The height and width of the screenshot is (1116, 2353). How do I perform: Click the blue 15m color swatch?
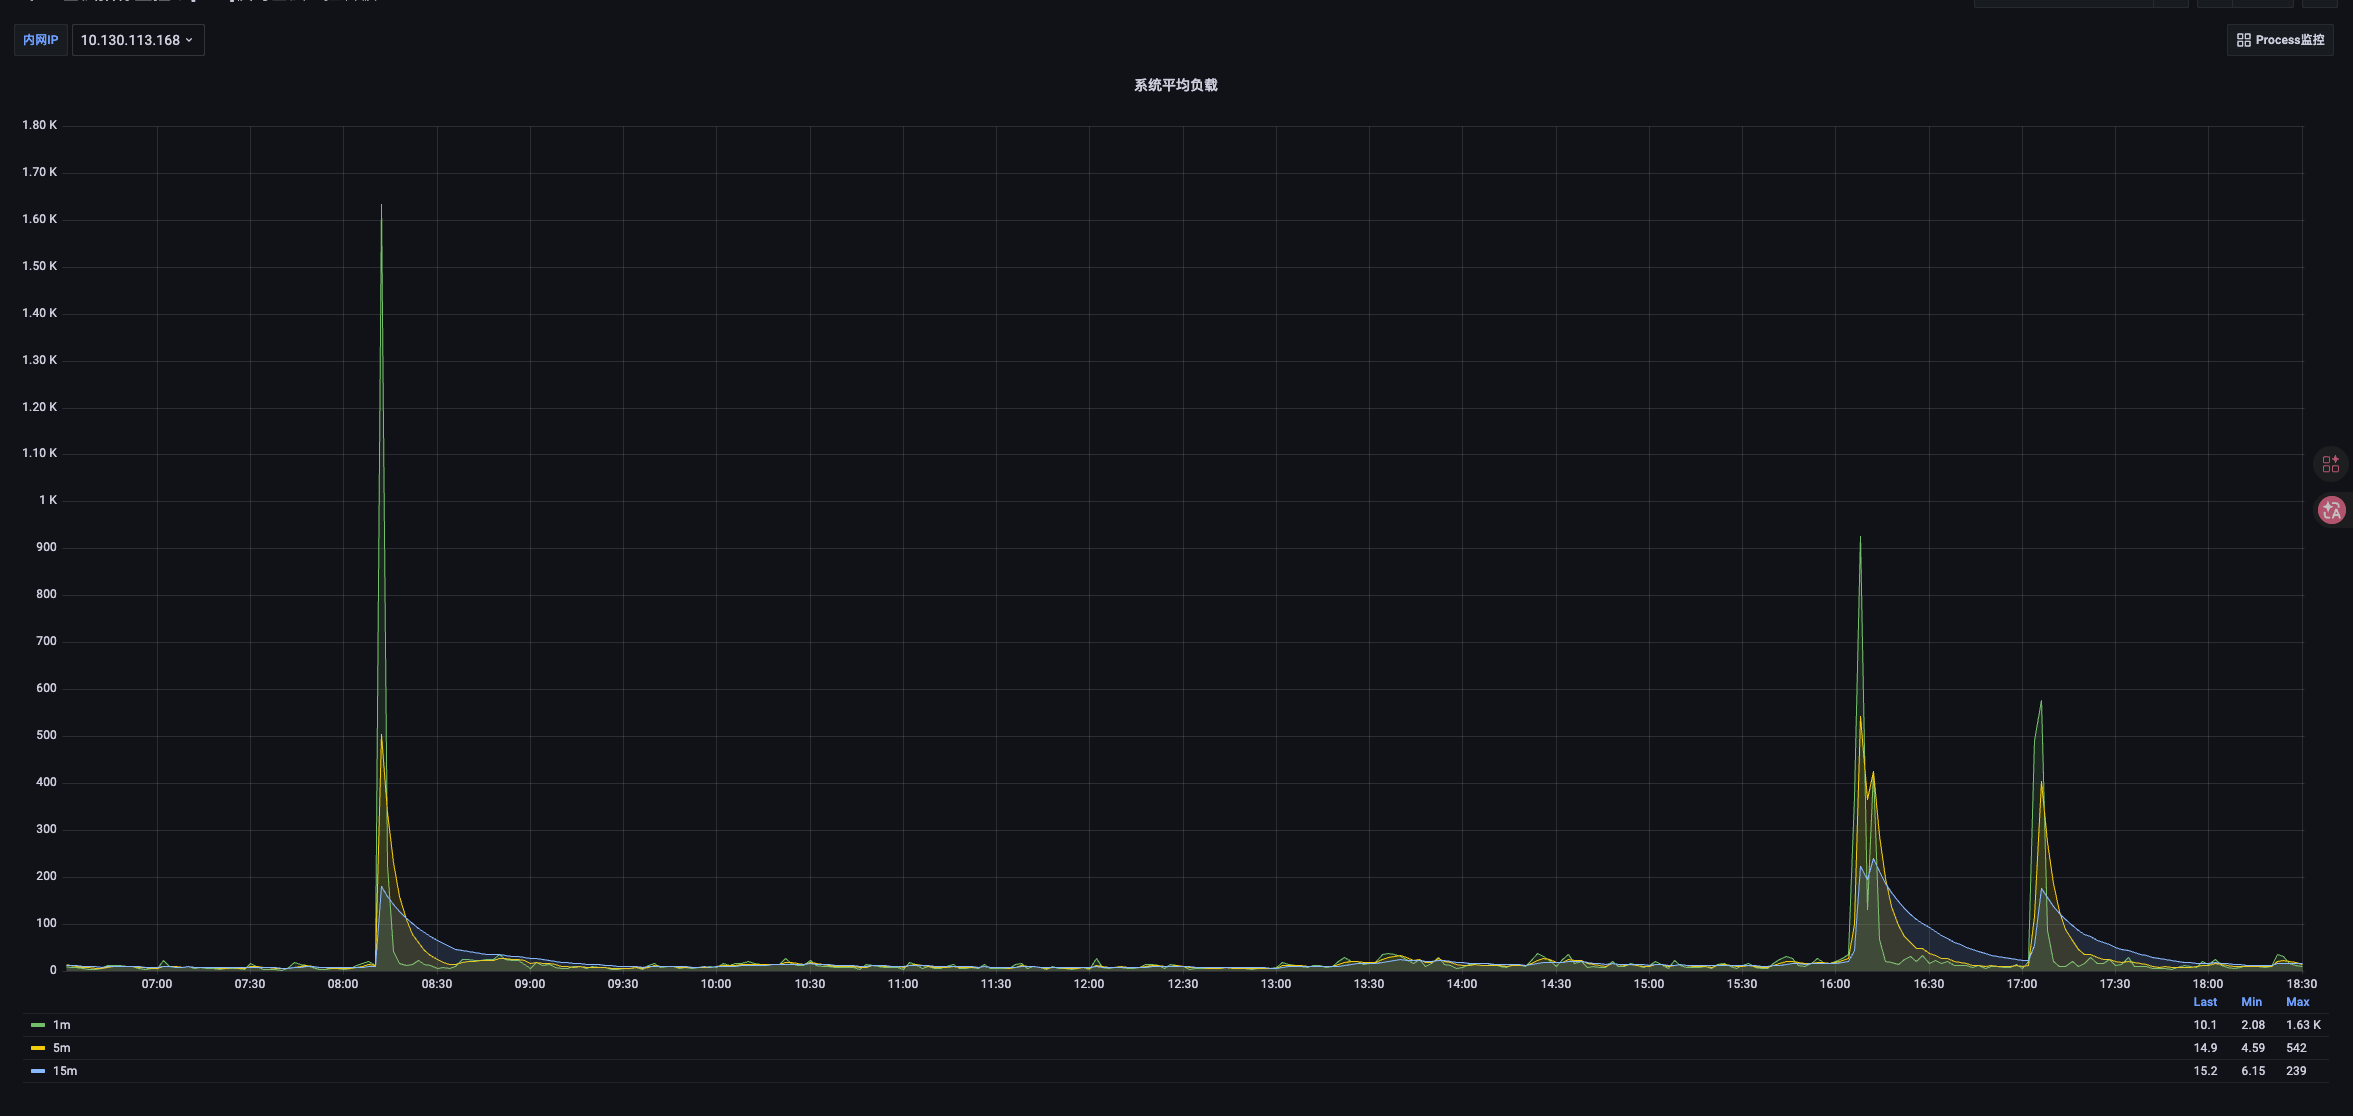tap(38, 1071)
